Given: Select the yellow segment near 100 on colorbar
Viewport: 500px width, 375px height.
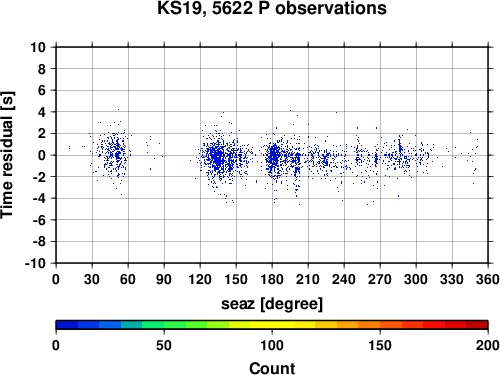Looking at the screenshot, I should point(272,325).
